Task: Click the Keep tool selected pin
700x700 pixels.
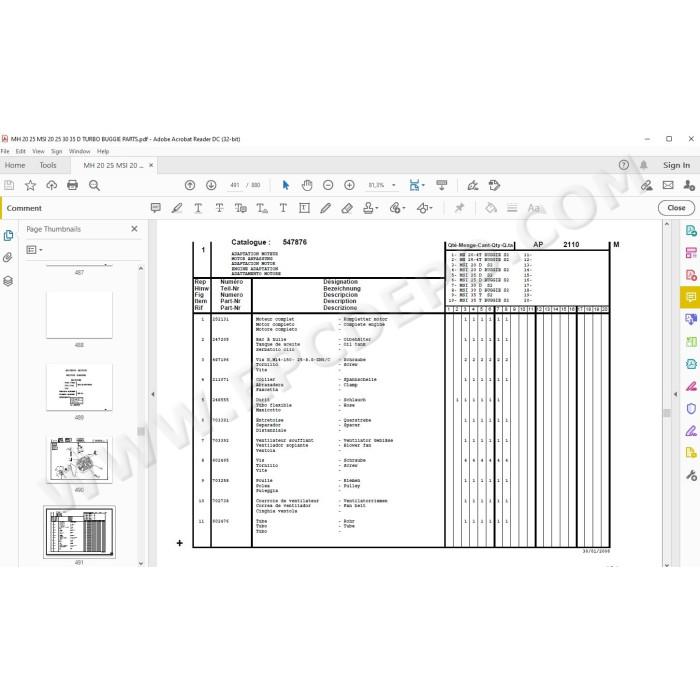Action: 459,208
